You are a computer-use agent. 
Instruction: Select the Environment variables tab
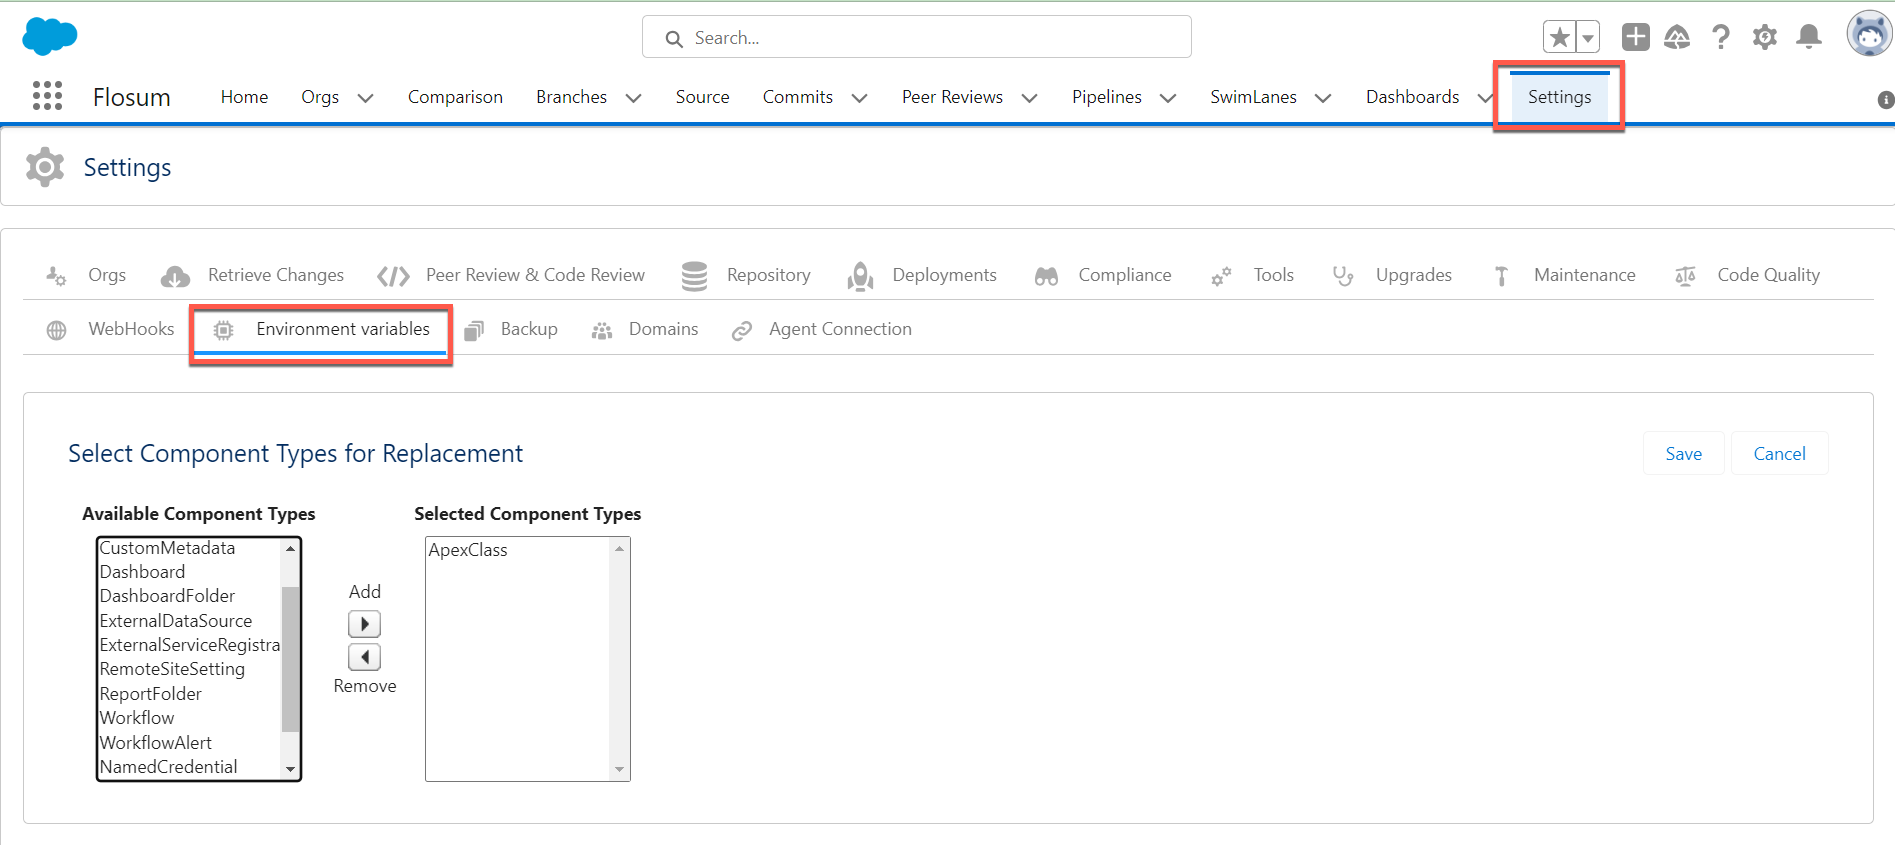tap(321, 329)
